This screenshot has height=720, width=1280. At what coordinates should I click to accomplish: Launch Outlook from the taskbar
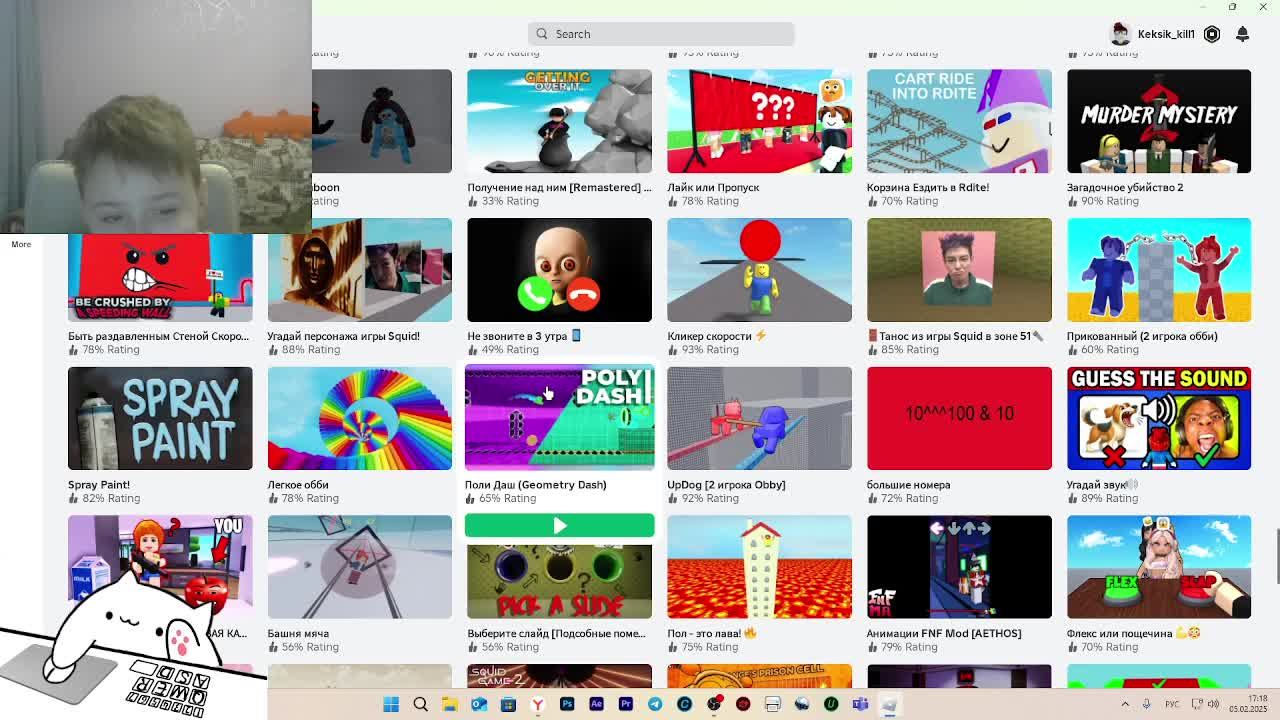point(479,704)
